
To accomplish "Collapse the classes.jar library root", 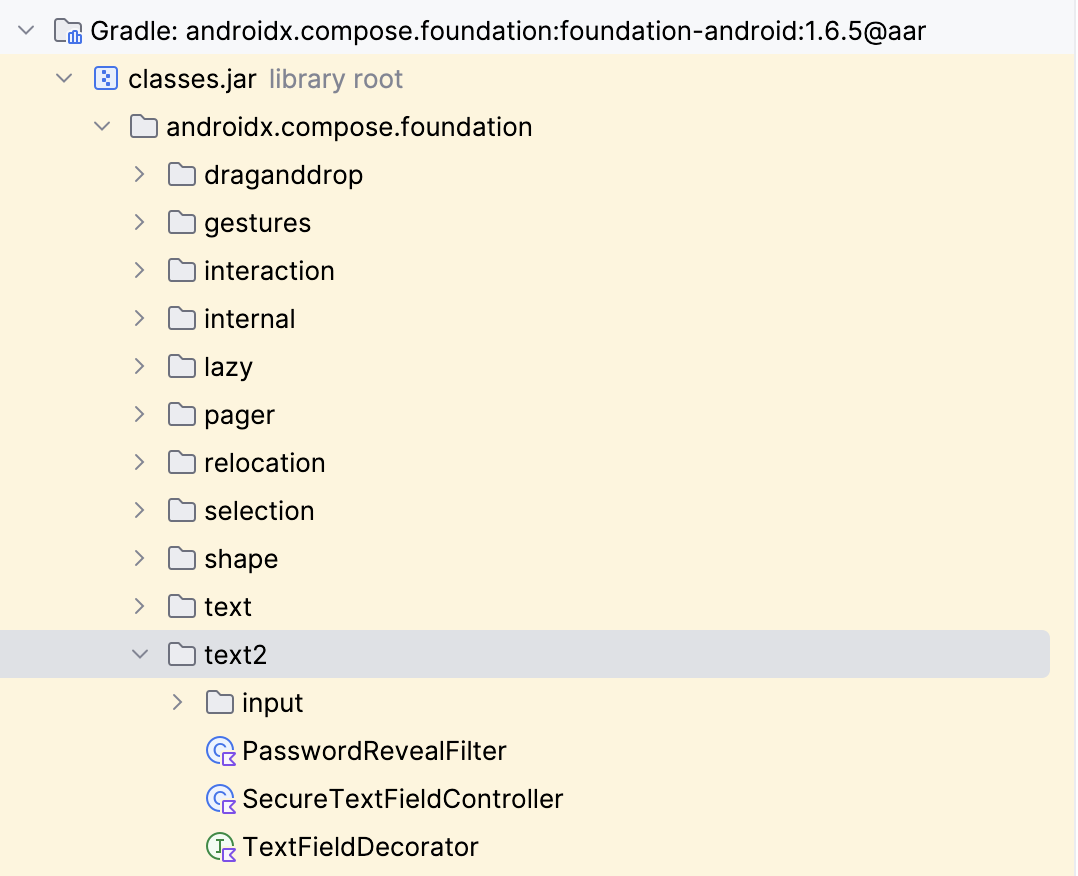I will tap(64, 79).
